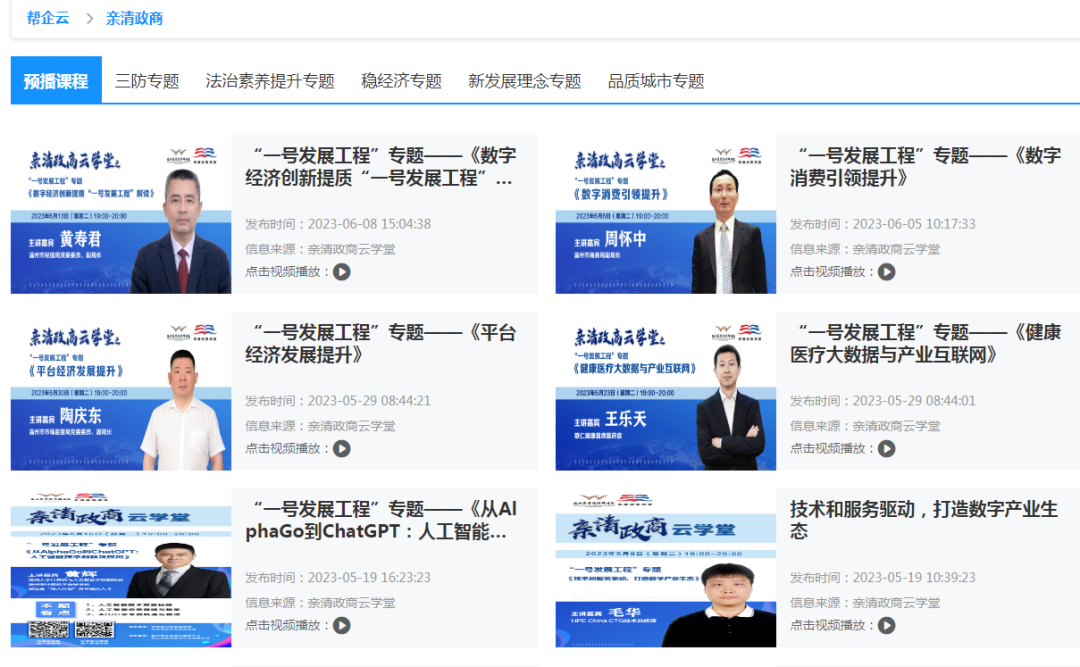Play the 数字经济创新提质 course video

tap(341, 271)
